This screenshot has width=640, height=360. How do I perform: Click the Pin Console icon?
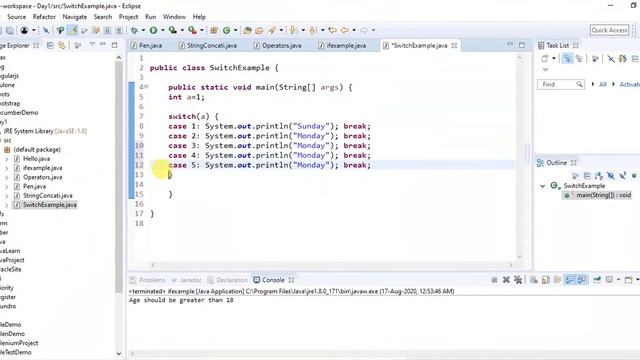[597, 280]
